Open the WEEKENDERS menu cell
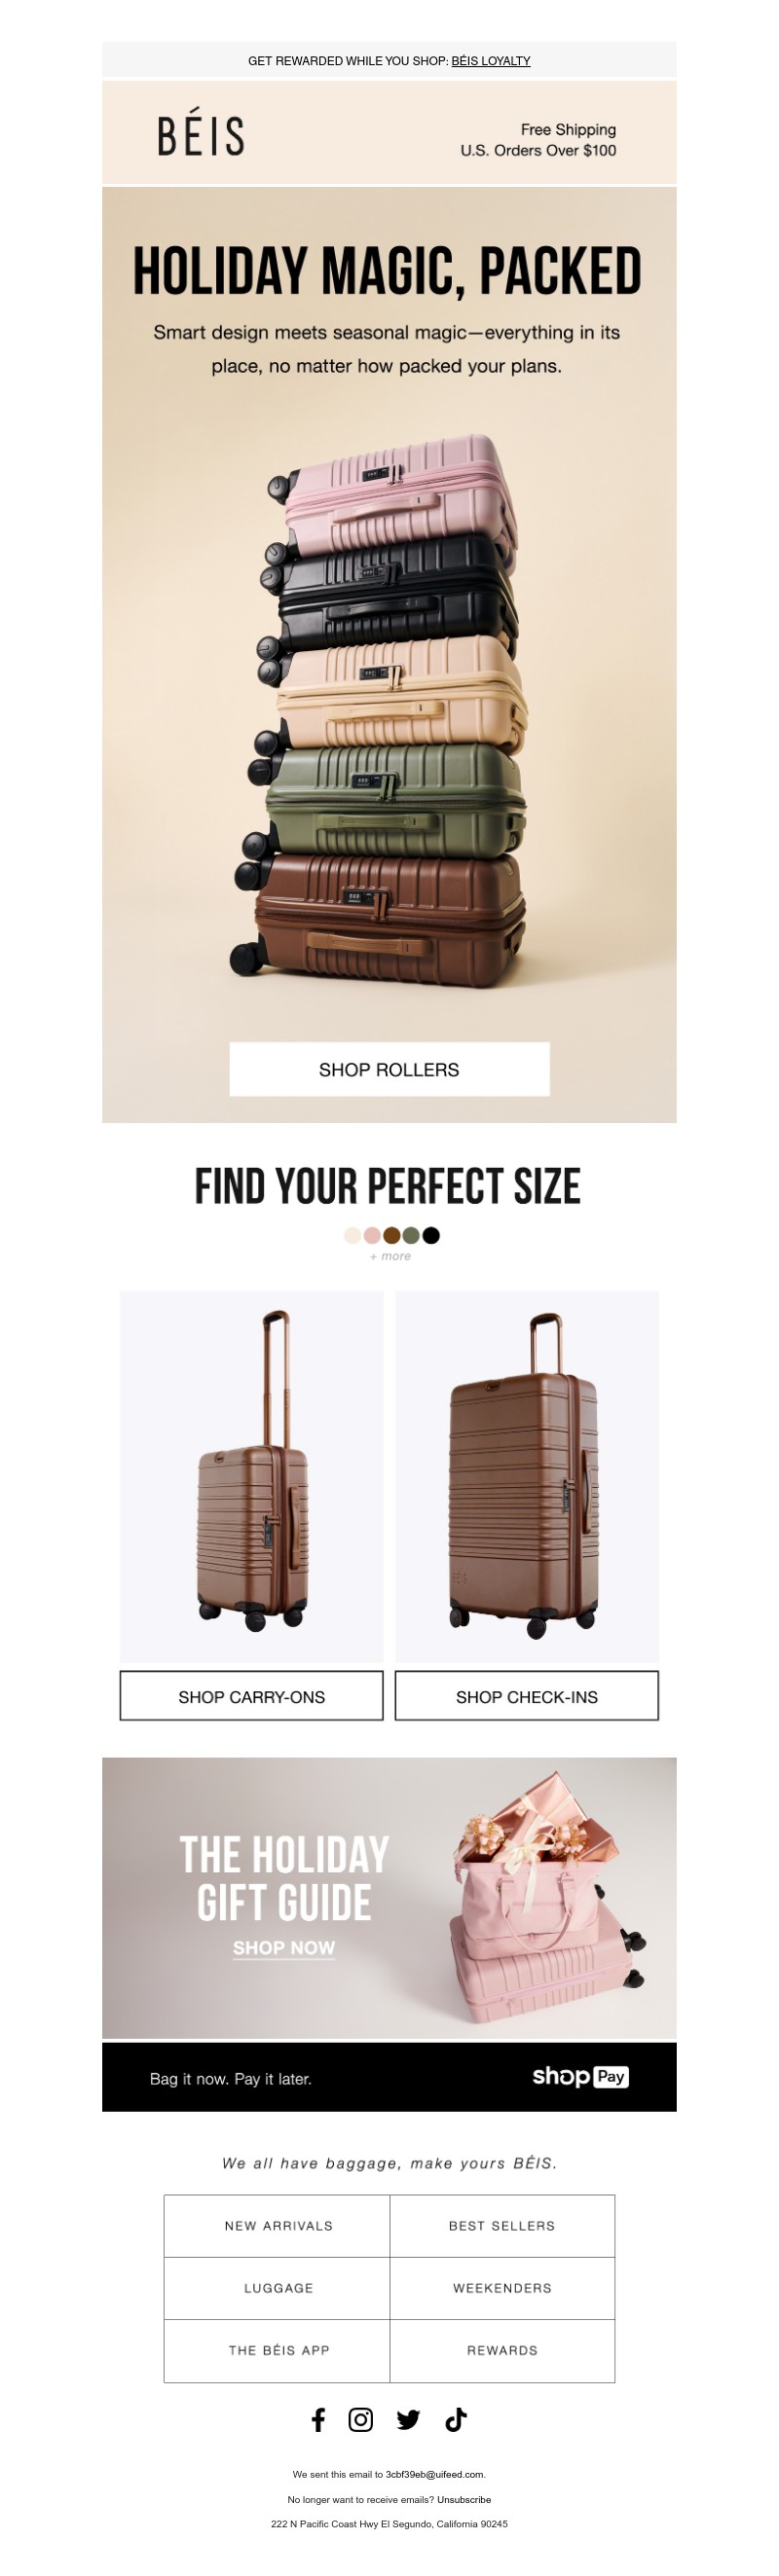This screenshot has width=779, height=2576. pyautogui.click(x=502, y=2288)
